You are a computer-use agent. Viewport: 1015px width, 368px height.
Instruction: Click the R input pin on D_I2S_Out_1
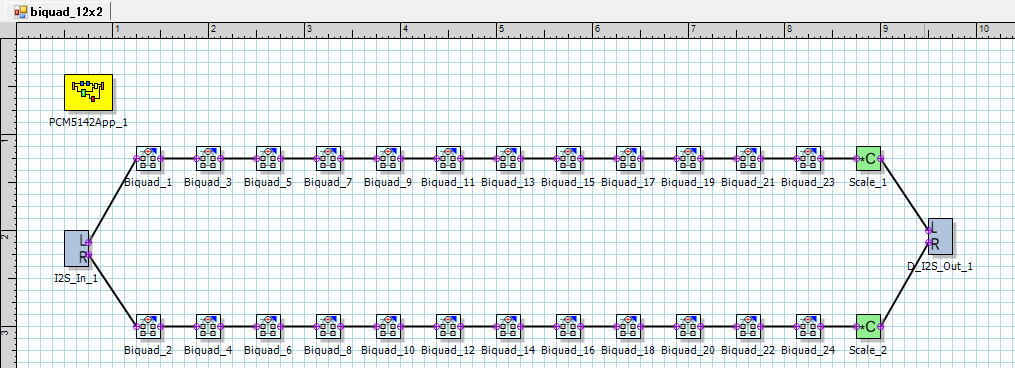click(929, 242)
